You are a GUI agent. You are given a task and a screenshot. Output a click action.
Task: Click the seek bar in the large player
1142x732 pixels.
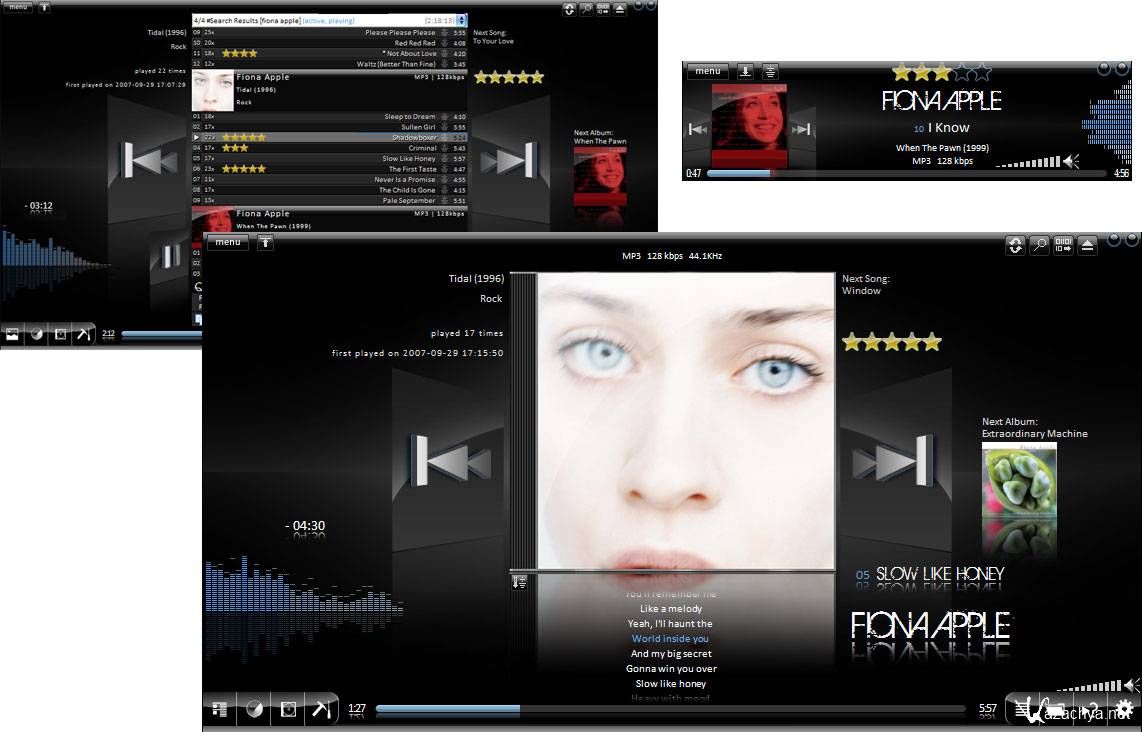click(x=670, y=709)
